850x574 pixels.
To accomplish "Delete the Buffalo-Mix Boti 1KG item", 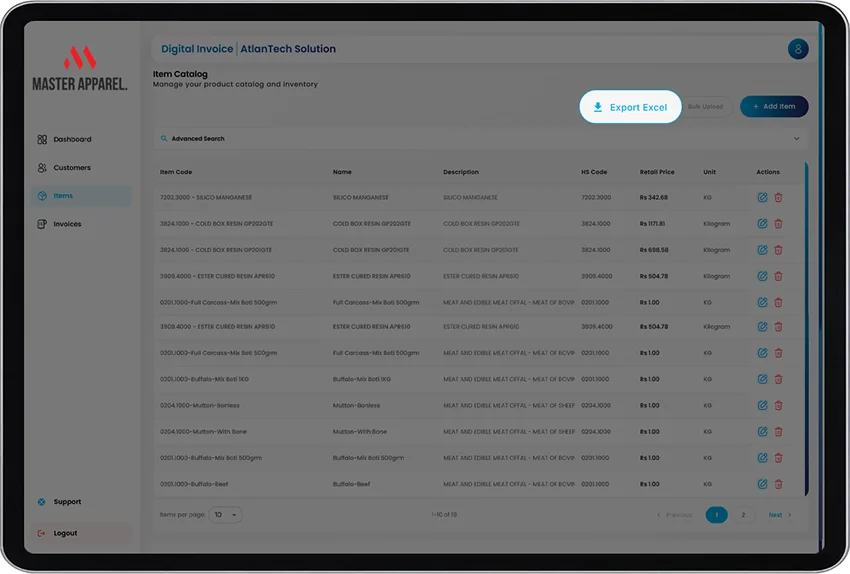I will point(778,379).
